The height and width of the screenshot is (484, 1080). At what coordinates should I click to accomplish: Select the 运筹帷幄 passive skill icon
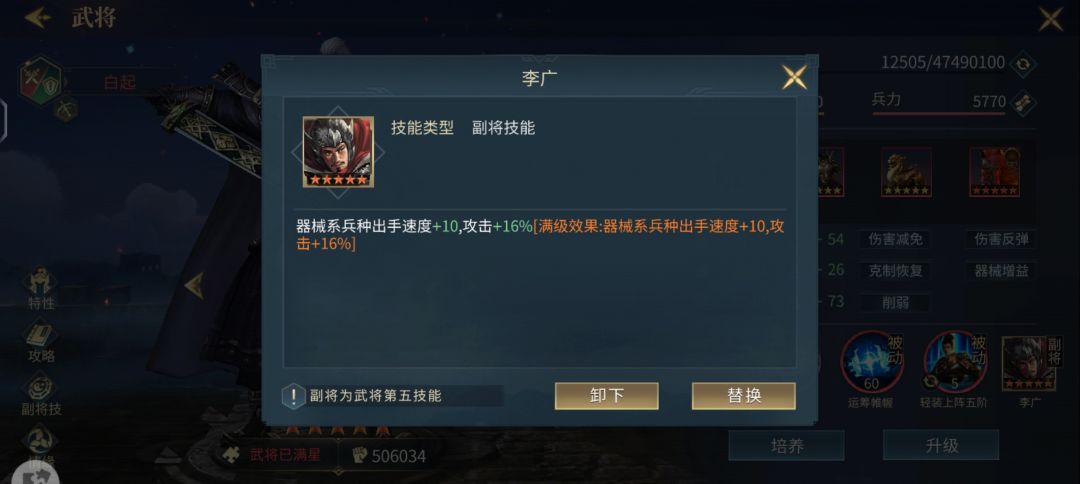point(872,362)
